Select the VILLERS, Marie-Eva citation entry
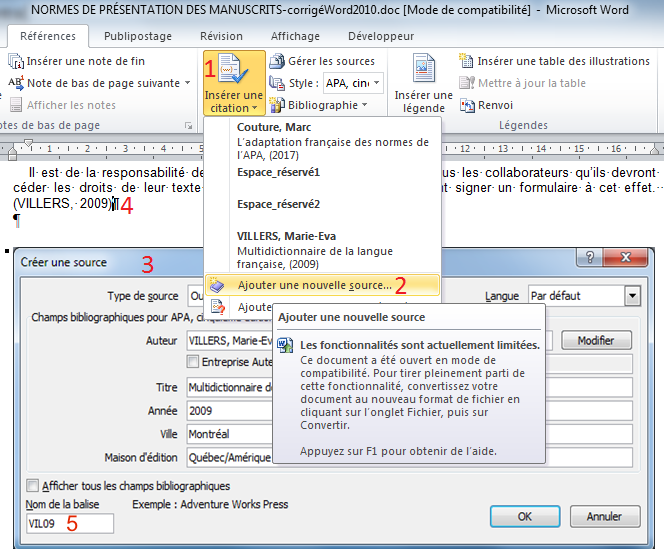665x549 pixels. (322, 250)
